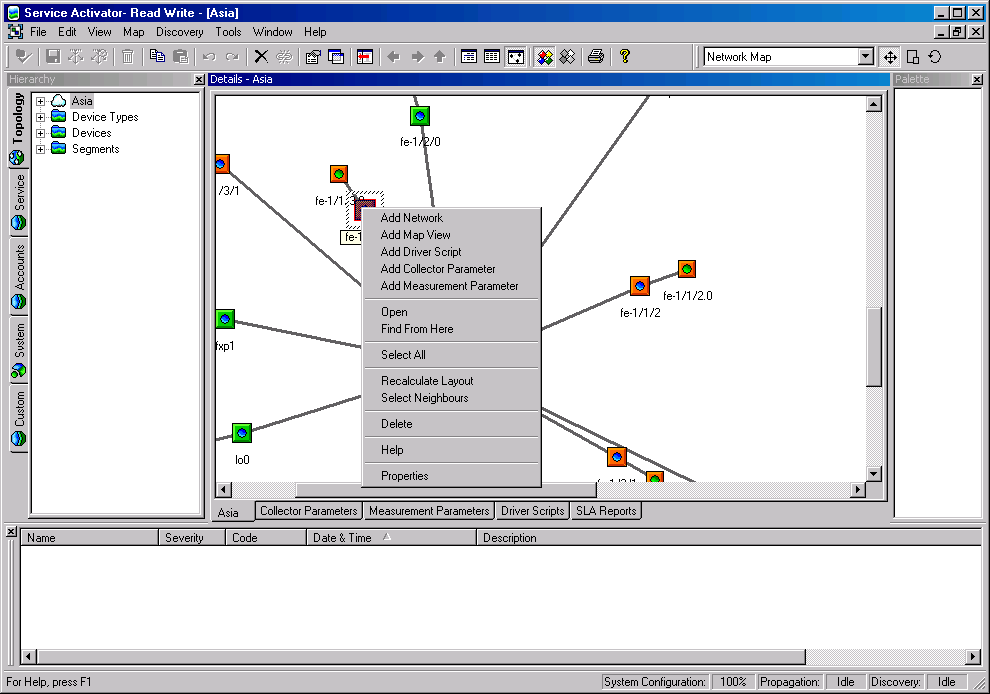Click the back arrow navigation icon

tap(394, 57)
